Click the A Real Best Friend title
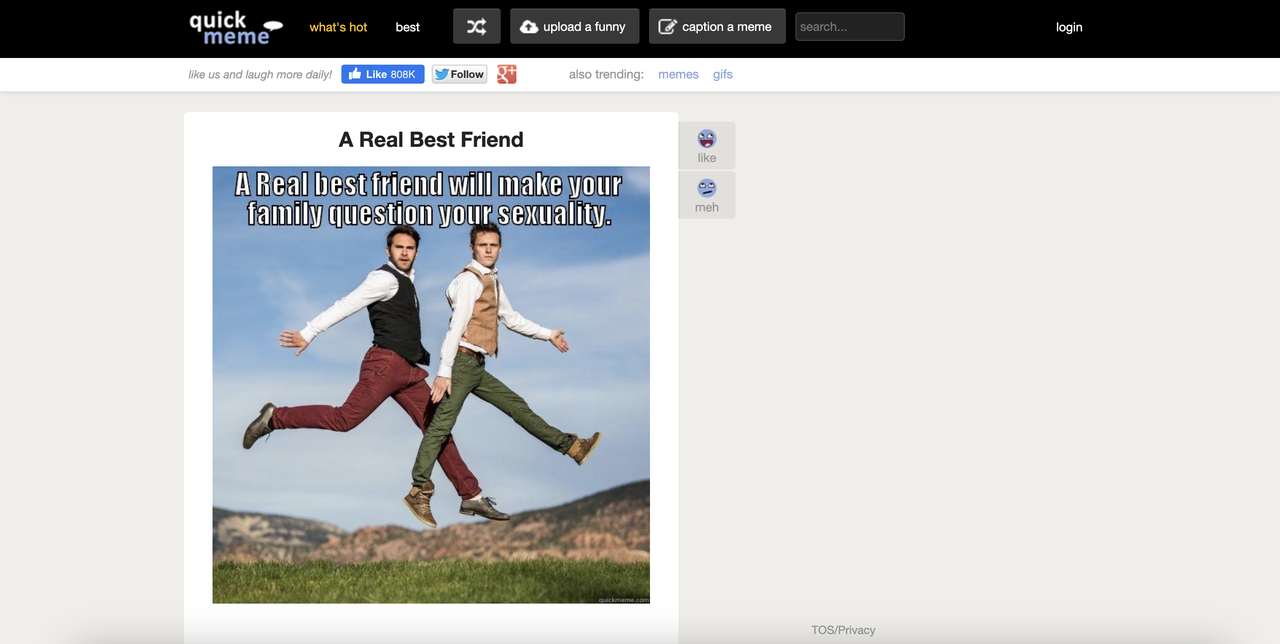1280x644 pixels. (x=431, y=140)
